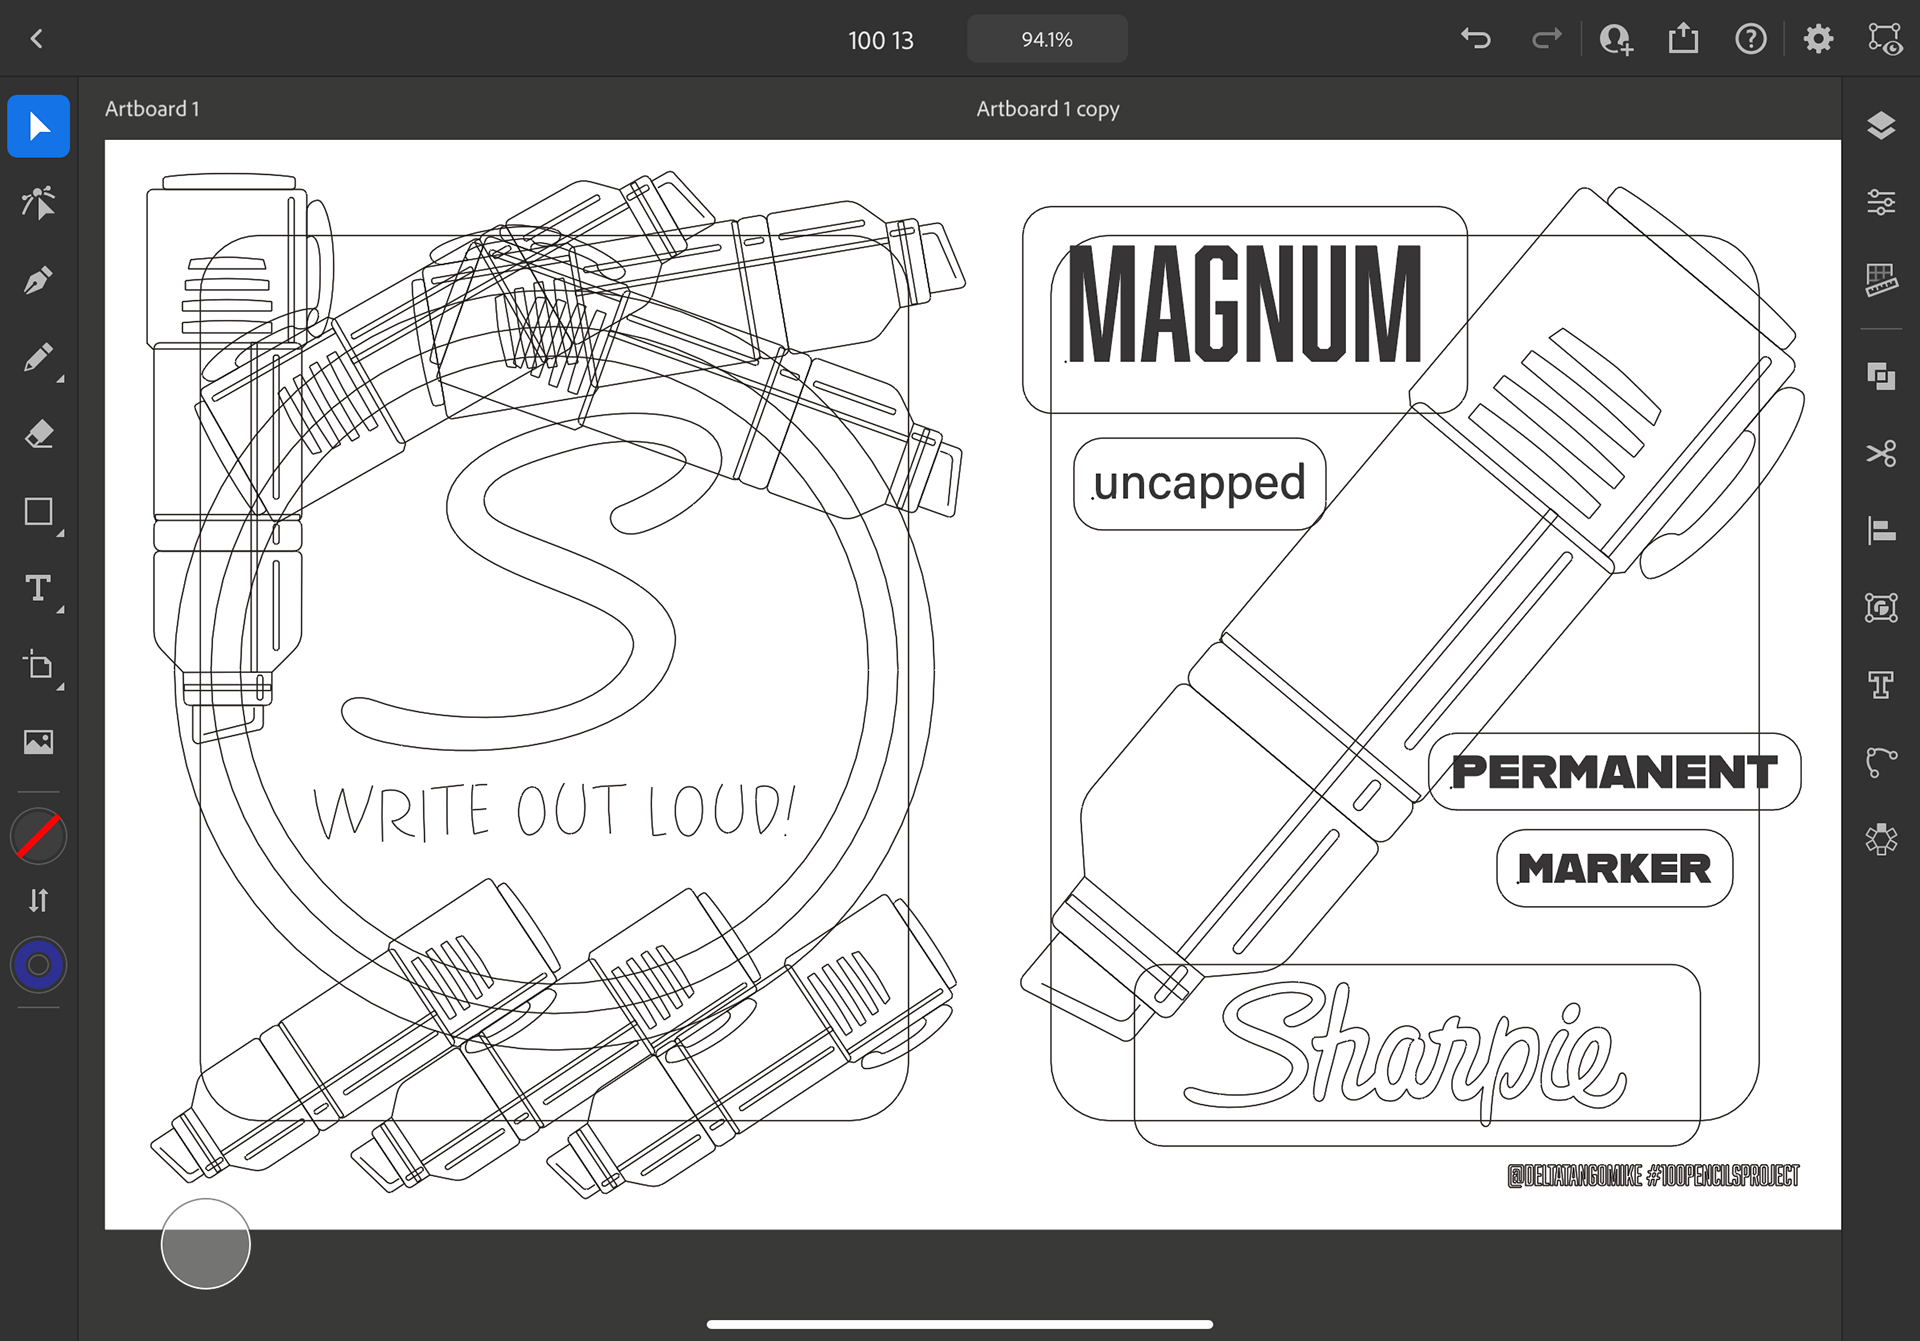Open the Help question mark
Screen dimensions: 1920x1341
[x=1751, y=39]
